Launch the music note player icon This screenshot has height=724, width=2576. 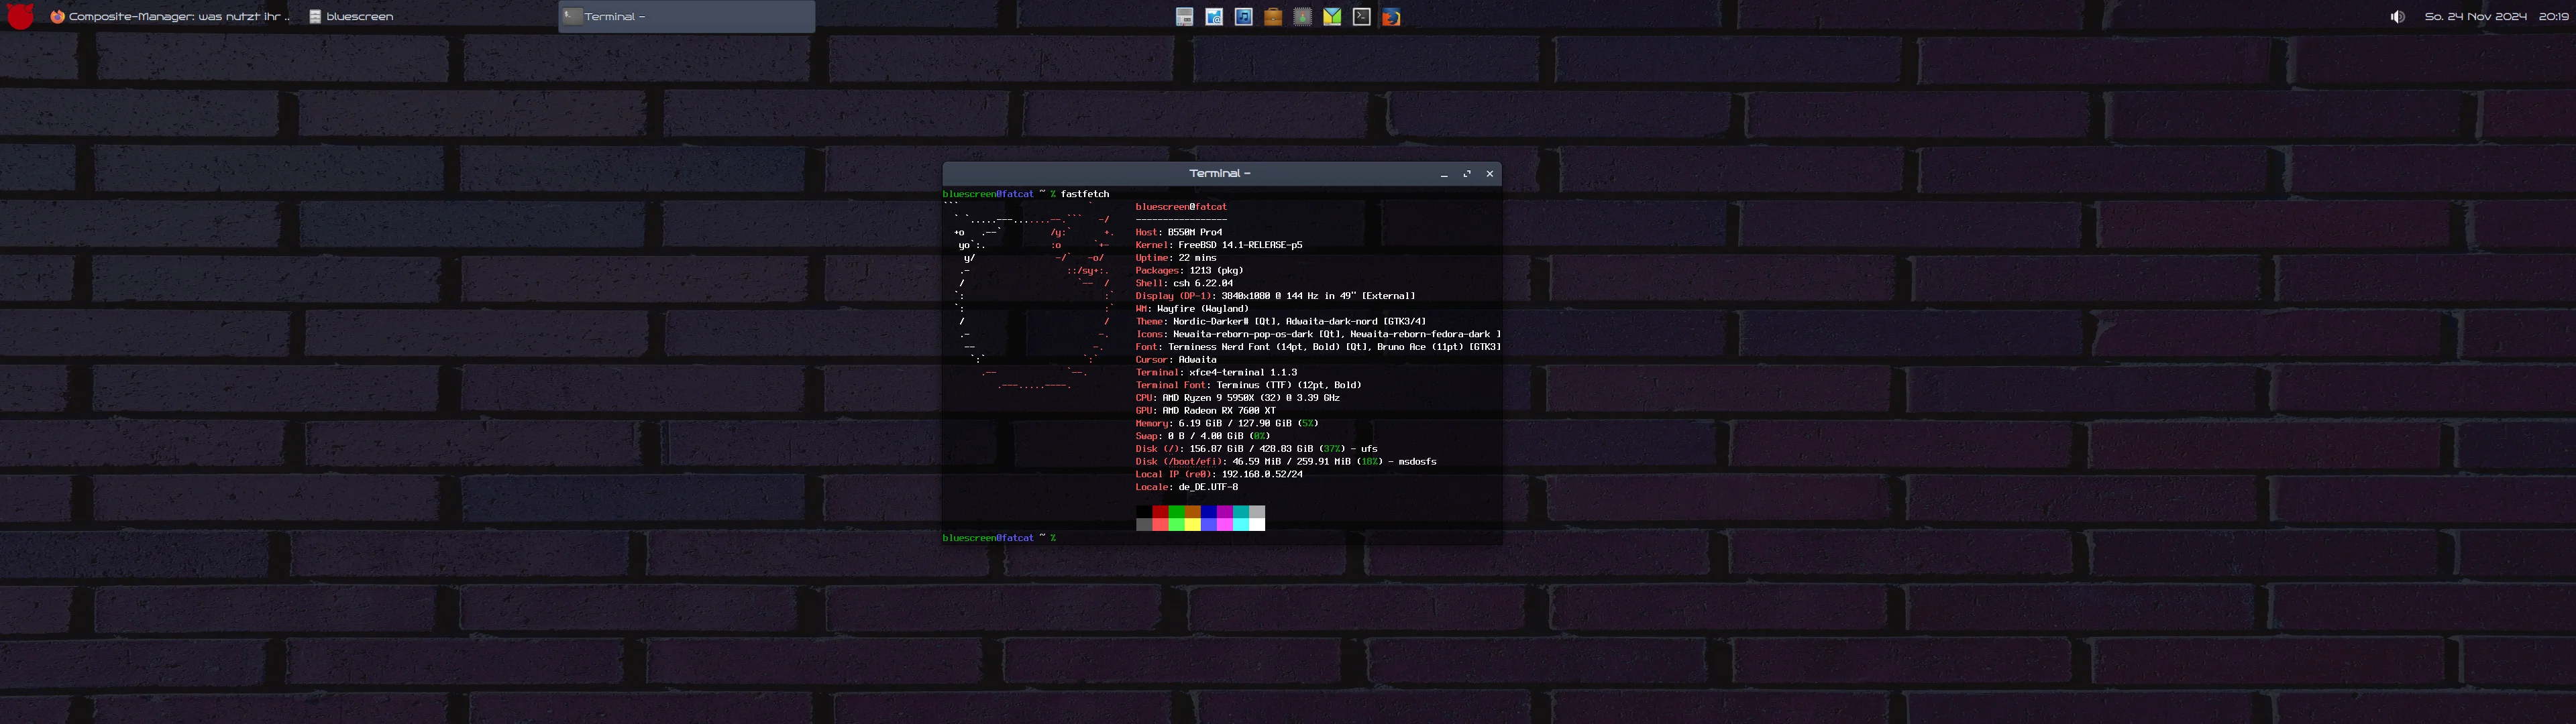[1243, 17]
